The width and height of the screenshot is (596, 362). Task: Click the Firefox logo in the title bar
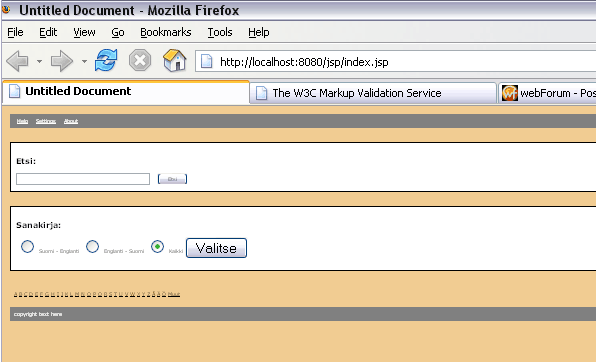coord(6,9)
